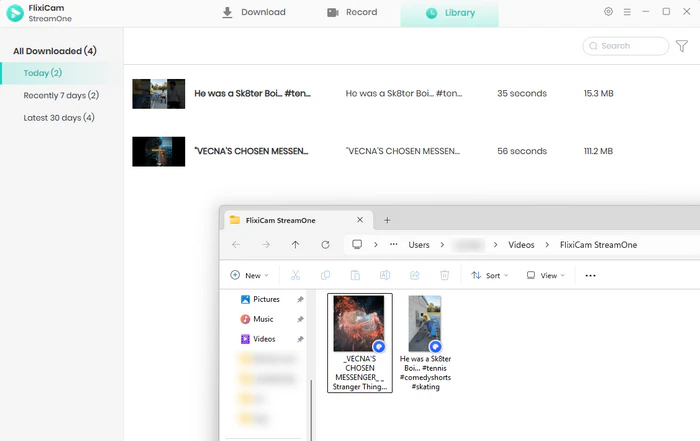Open the Sort dropdown
Viewport: 700px width, 441px height.
[x=490, y=275]
